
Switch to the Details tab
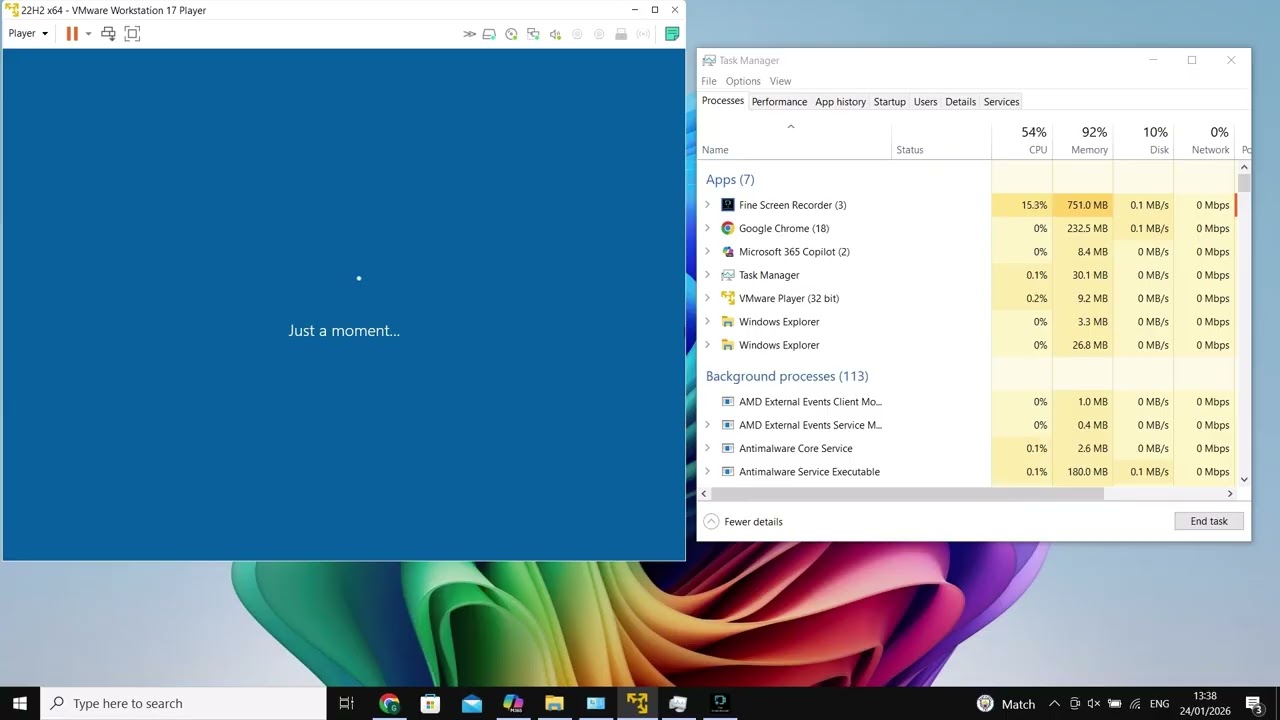(960, 102)
